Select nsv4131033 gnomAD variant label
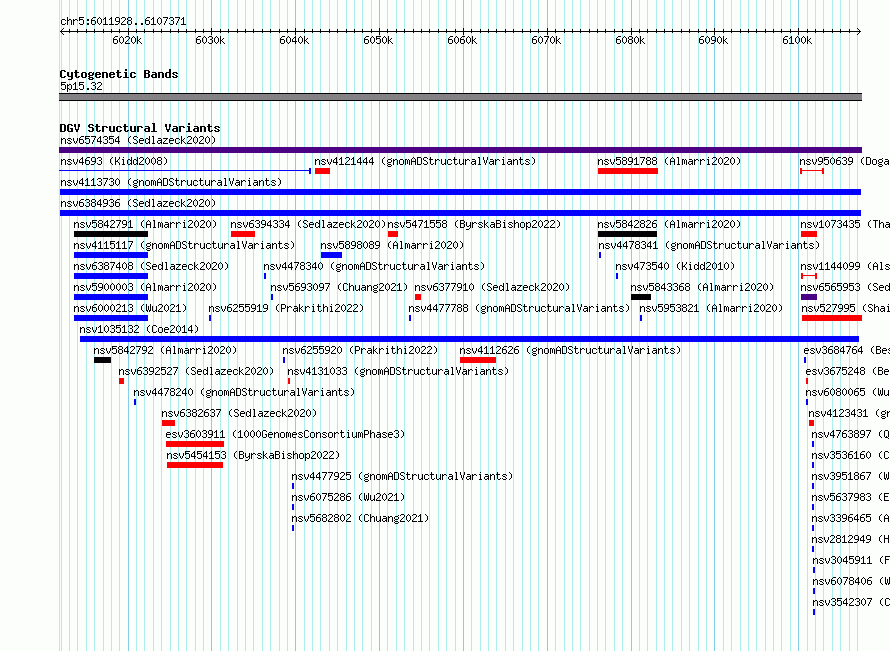 [x=398, y=371]
